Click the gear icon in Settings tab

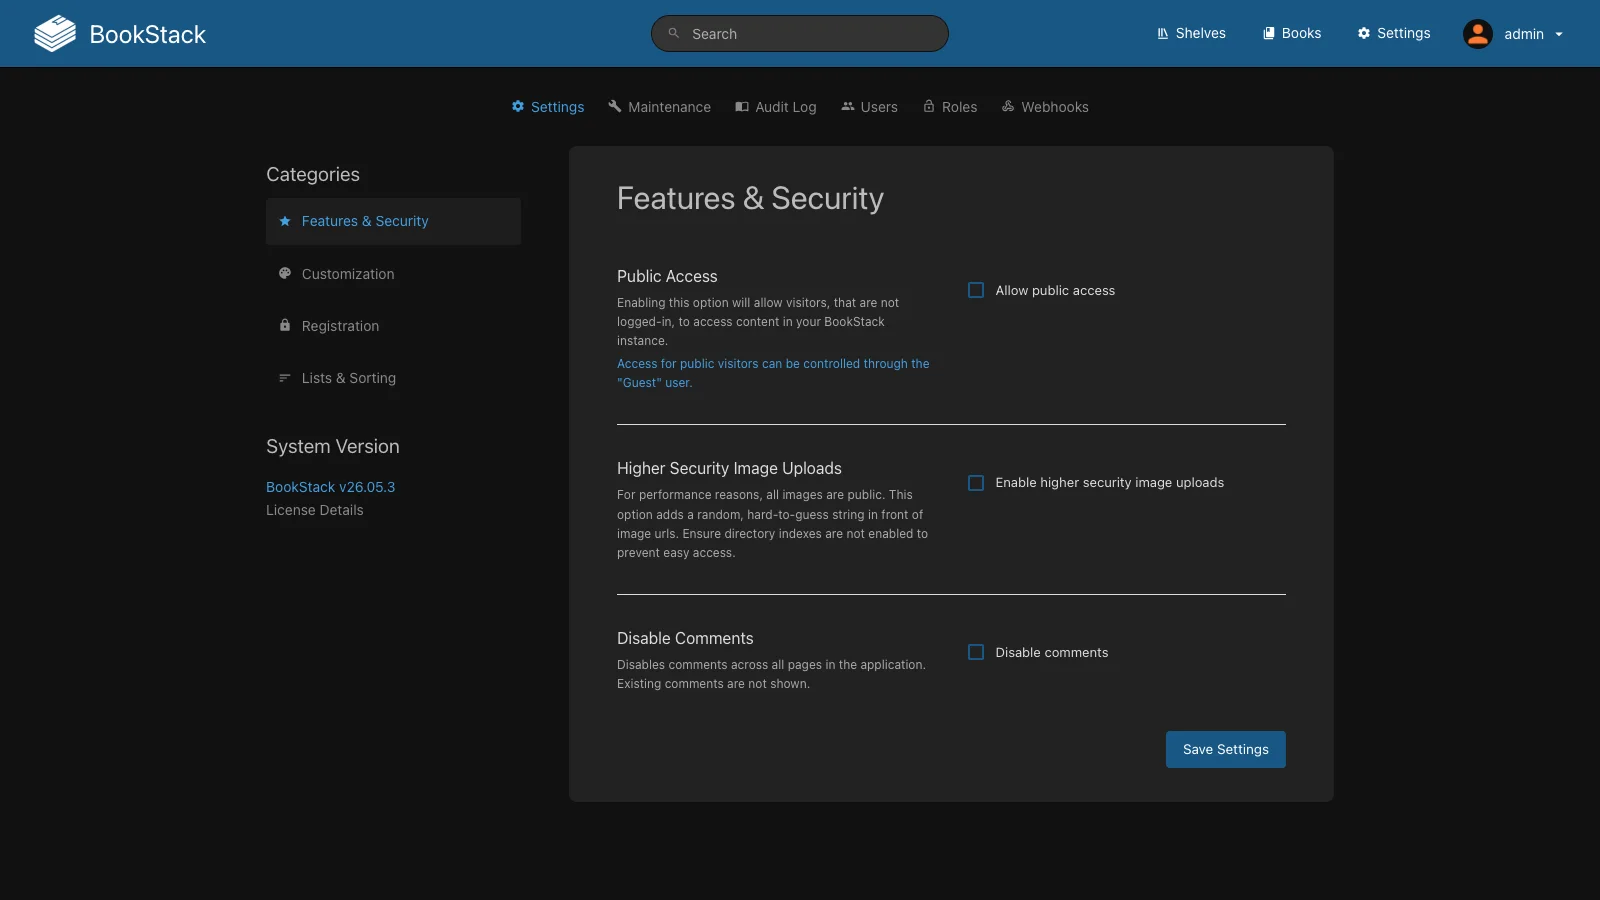(x=518, y=106)
